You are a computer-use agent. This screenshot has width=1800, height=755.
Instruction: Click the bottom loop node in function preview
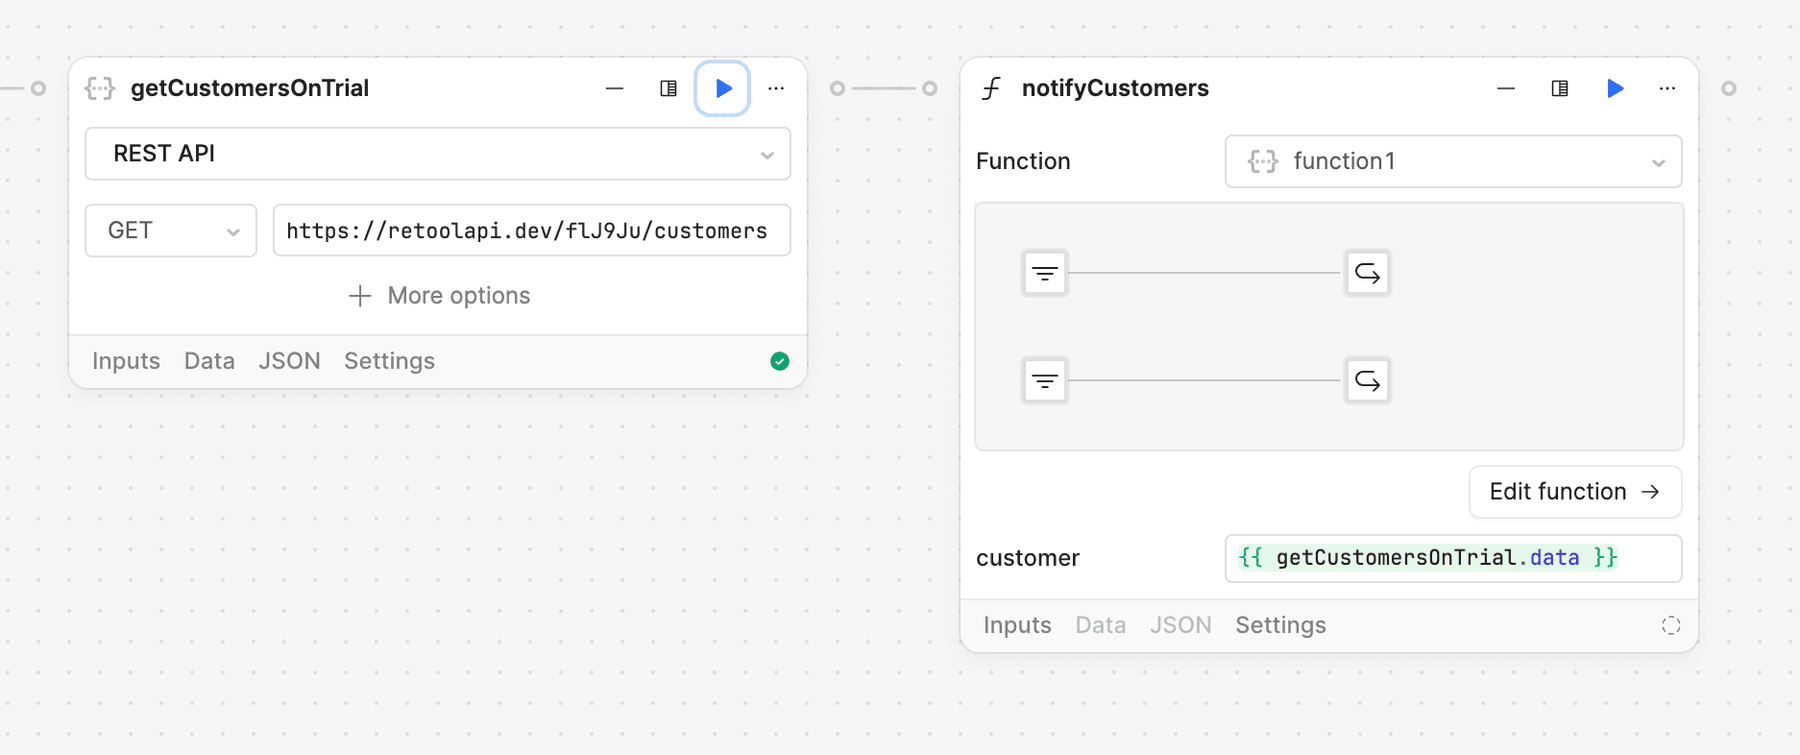(x=1367, y=381)
